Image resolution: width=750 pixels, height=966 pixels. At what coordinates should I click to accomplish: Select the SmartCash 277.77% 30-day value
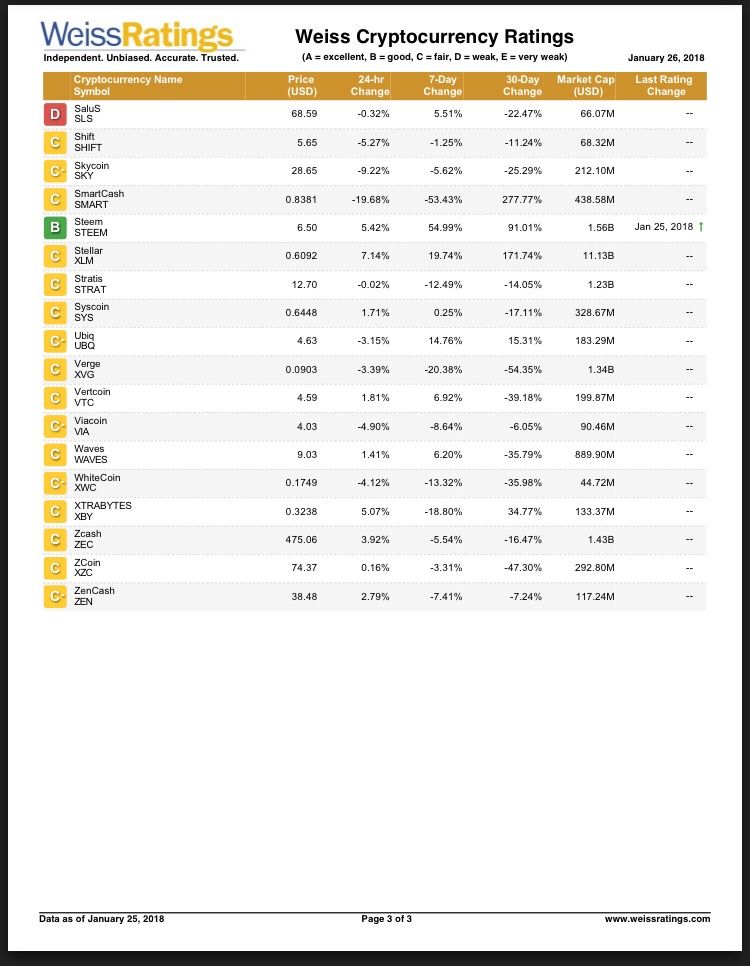coord(521,200)
